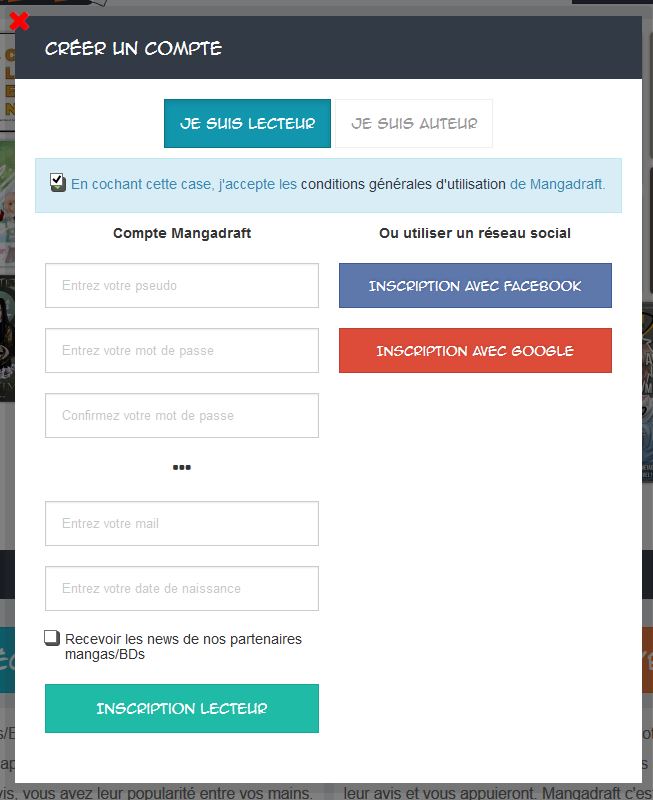Sign up using Inscription avec Google

475,351
